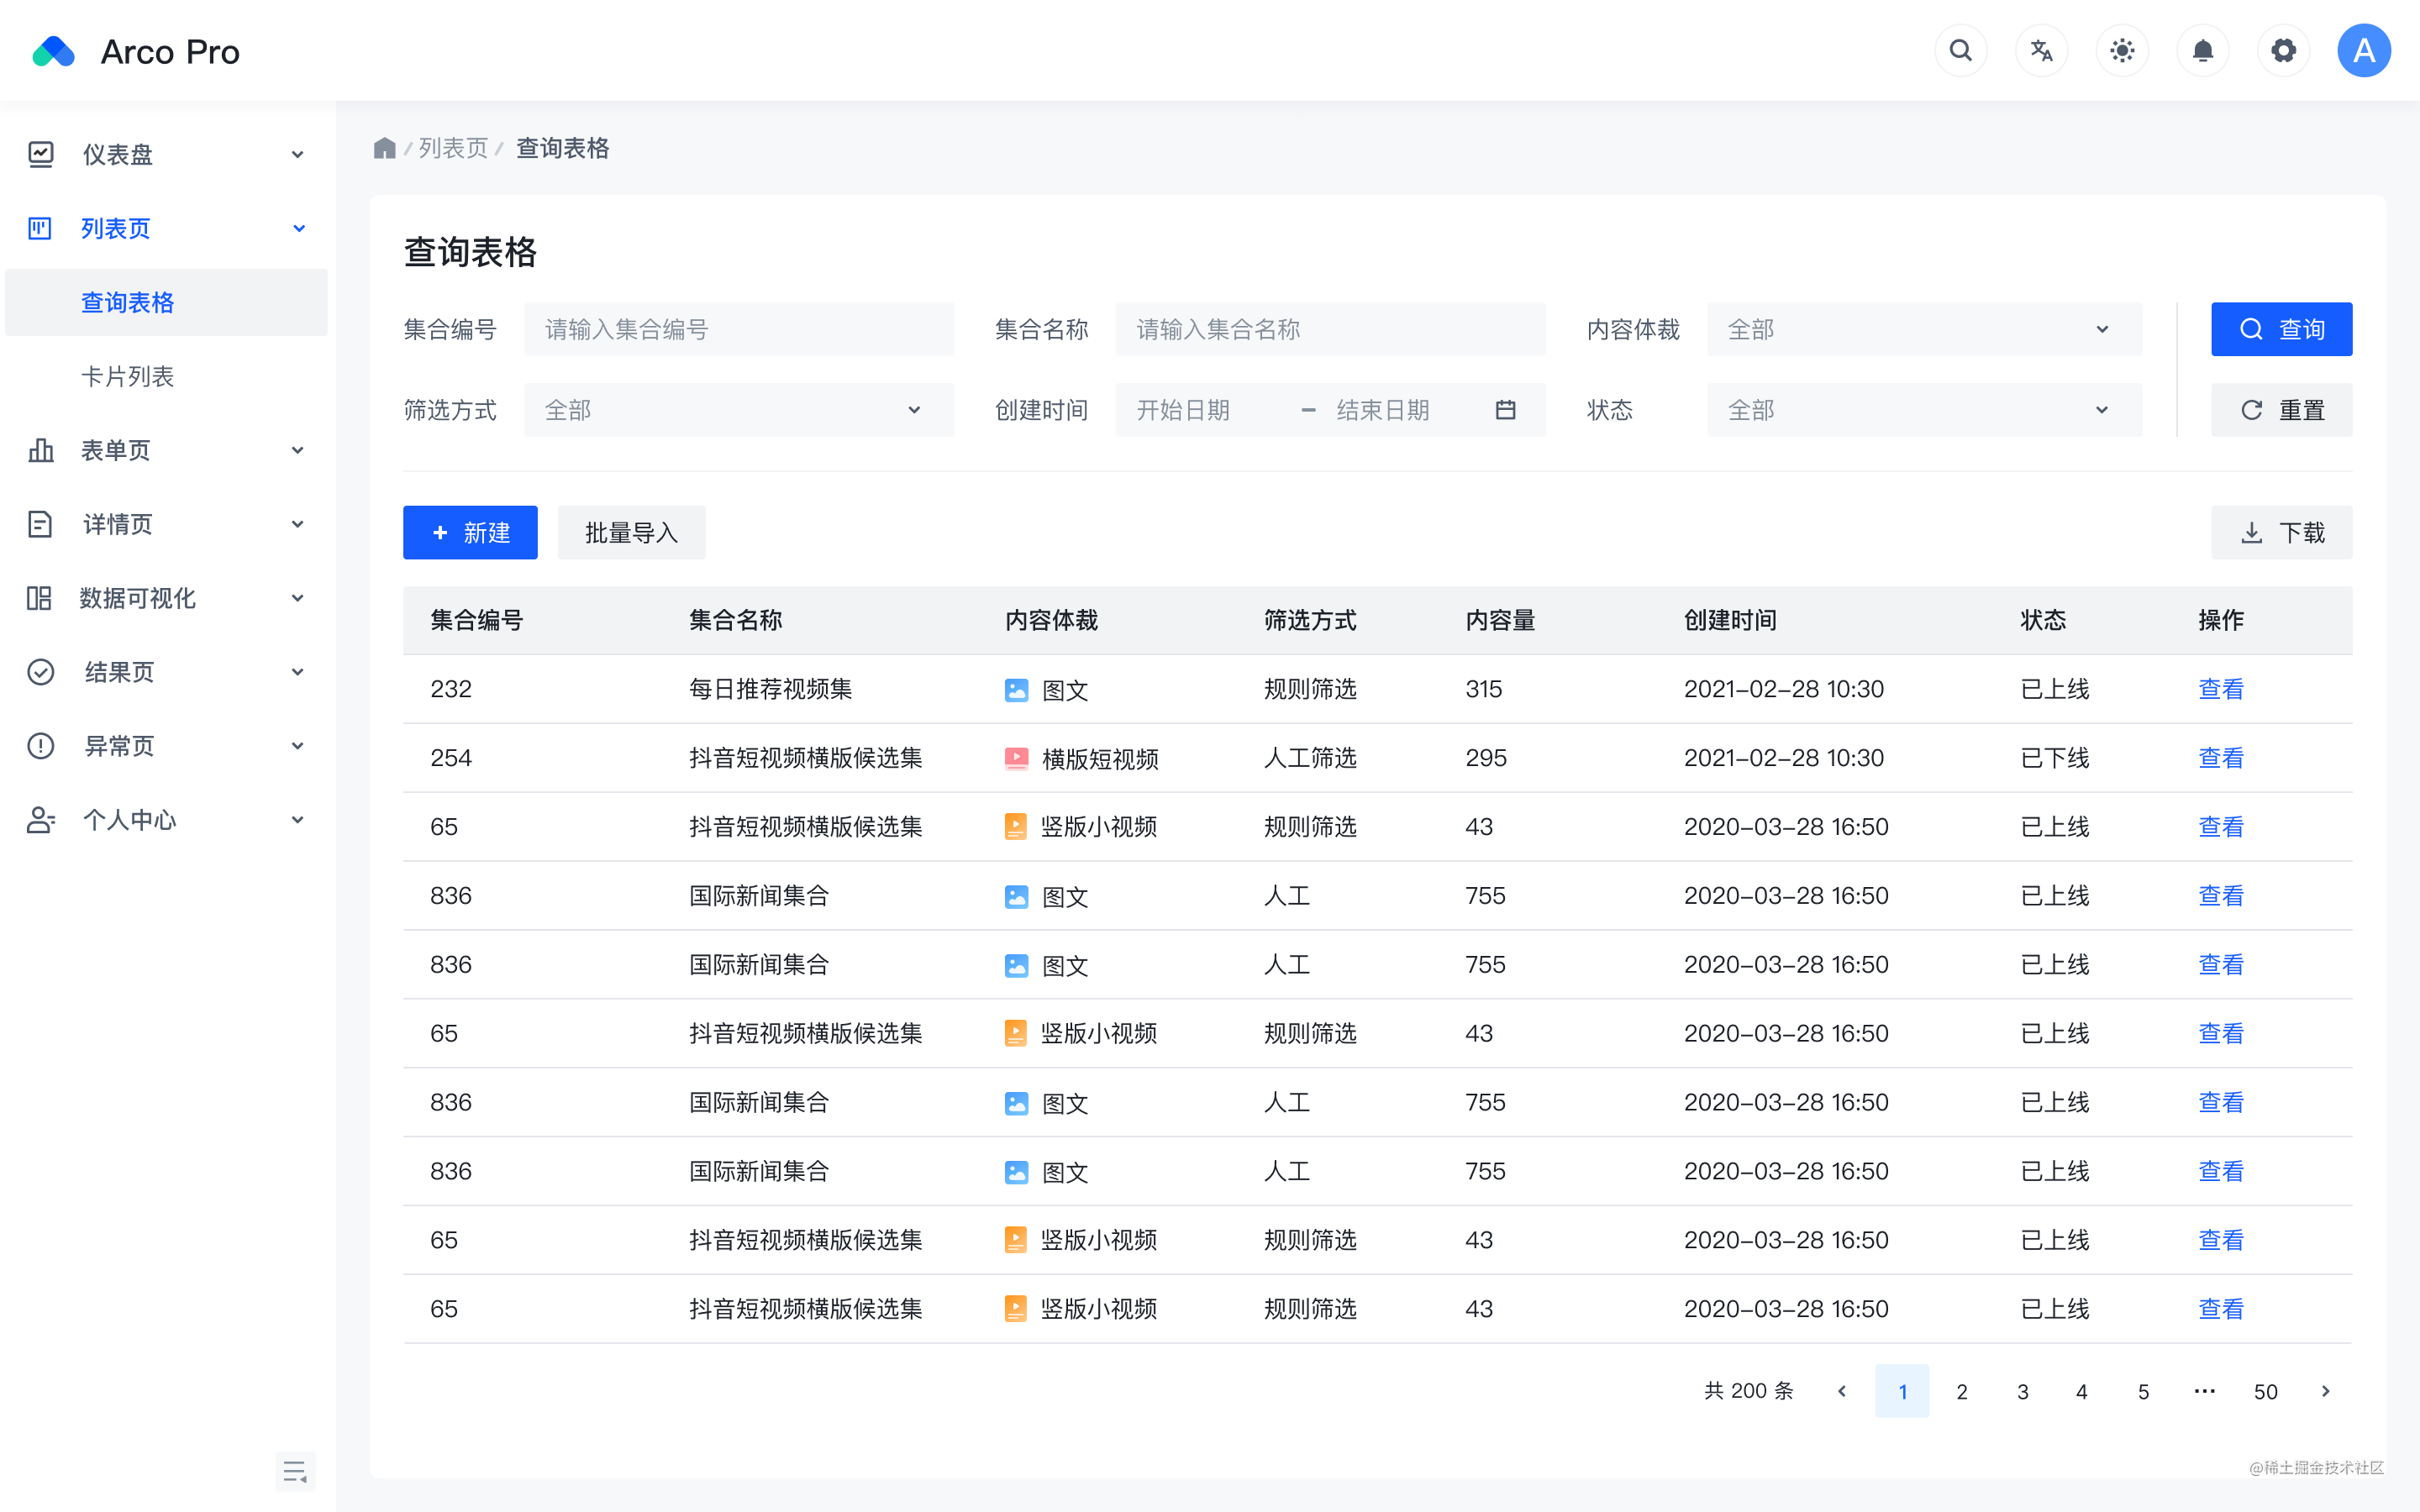Click the 集合名称 input field
This screenshot has width=2420, height=1512.
click(x=1330, y=329)
